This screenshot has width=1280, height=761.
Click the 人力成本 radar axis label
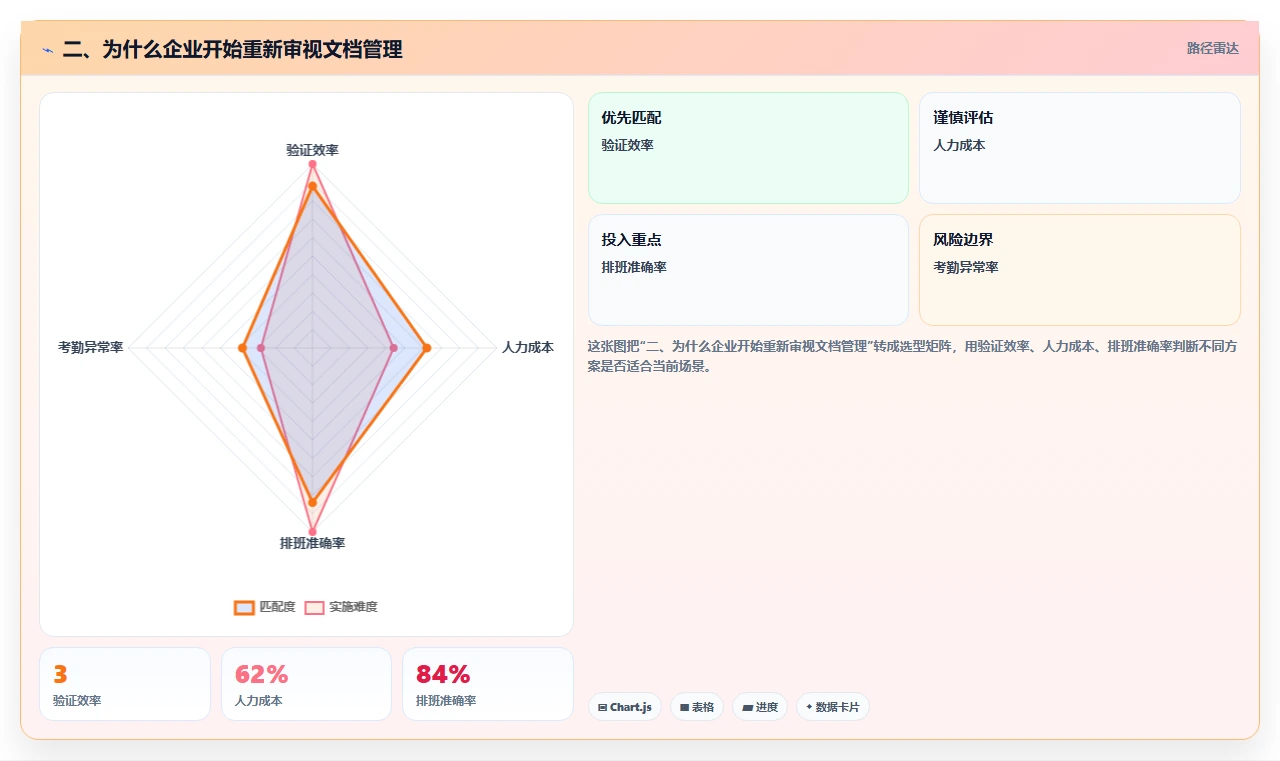[x=528, y=348]
